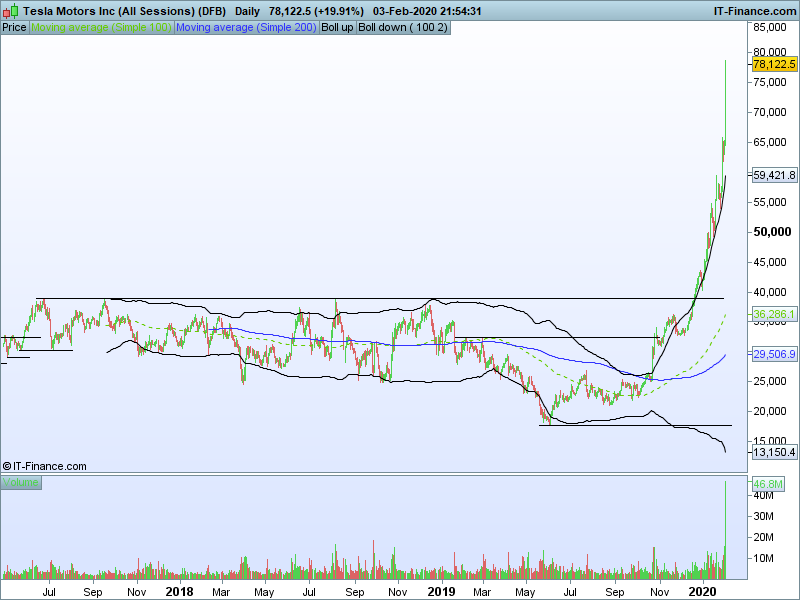800x600 pixels.
Task: Click the 2020 label on time axis
Action: [x=703, y=592]
